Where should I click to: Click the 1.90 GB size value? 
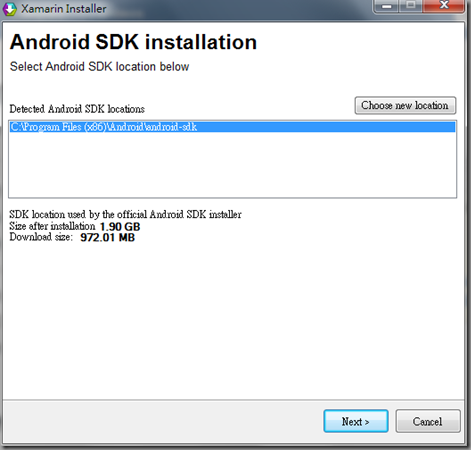coord(120,227)
